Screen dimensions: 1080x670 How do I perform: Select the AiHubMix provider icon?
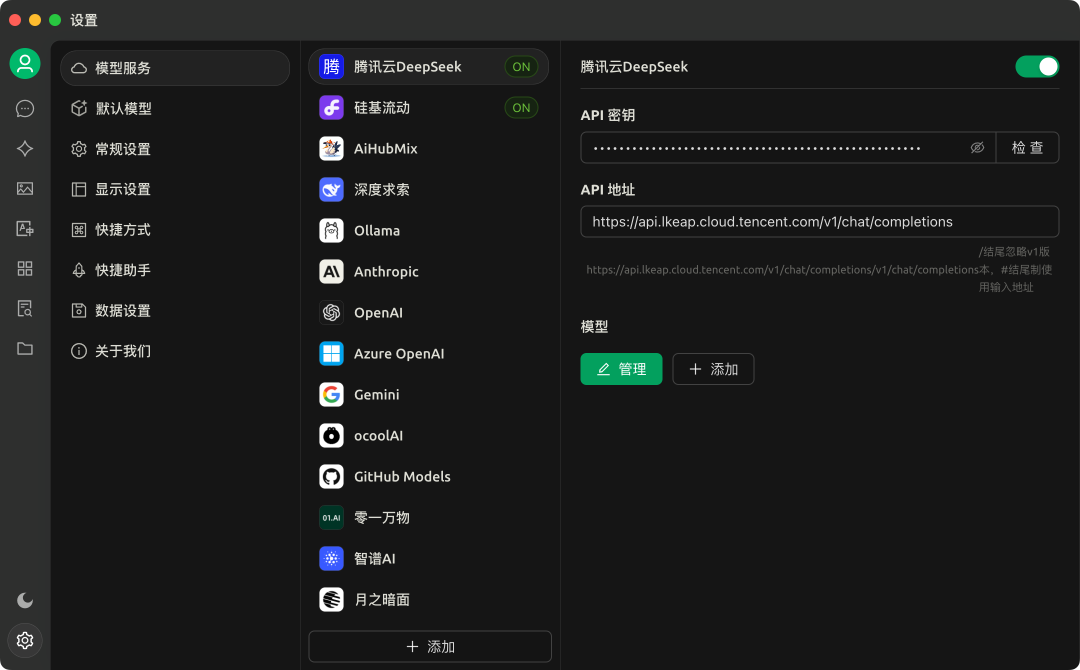331,149
